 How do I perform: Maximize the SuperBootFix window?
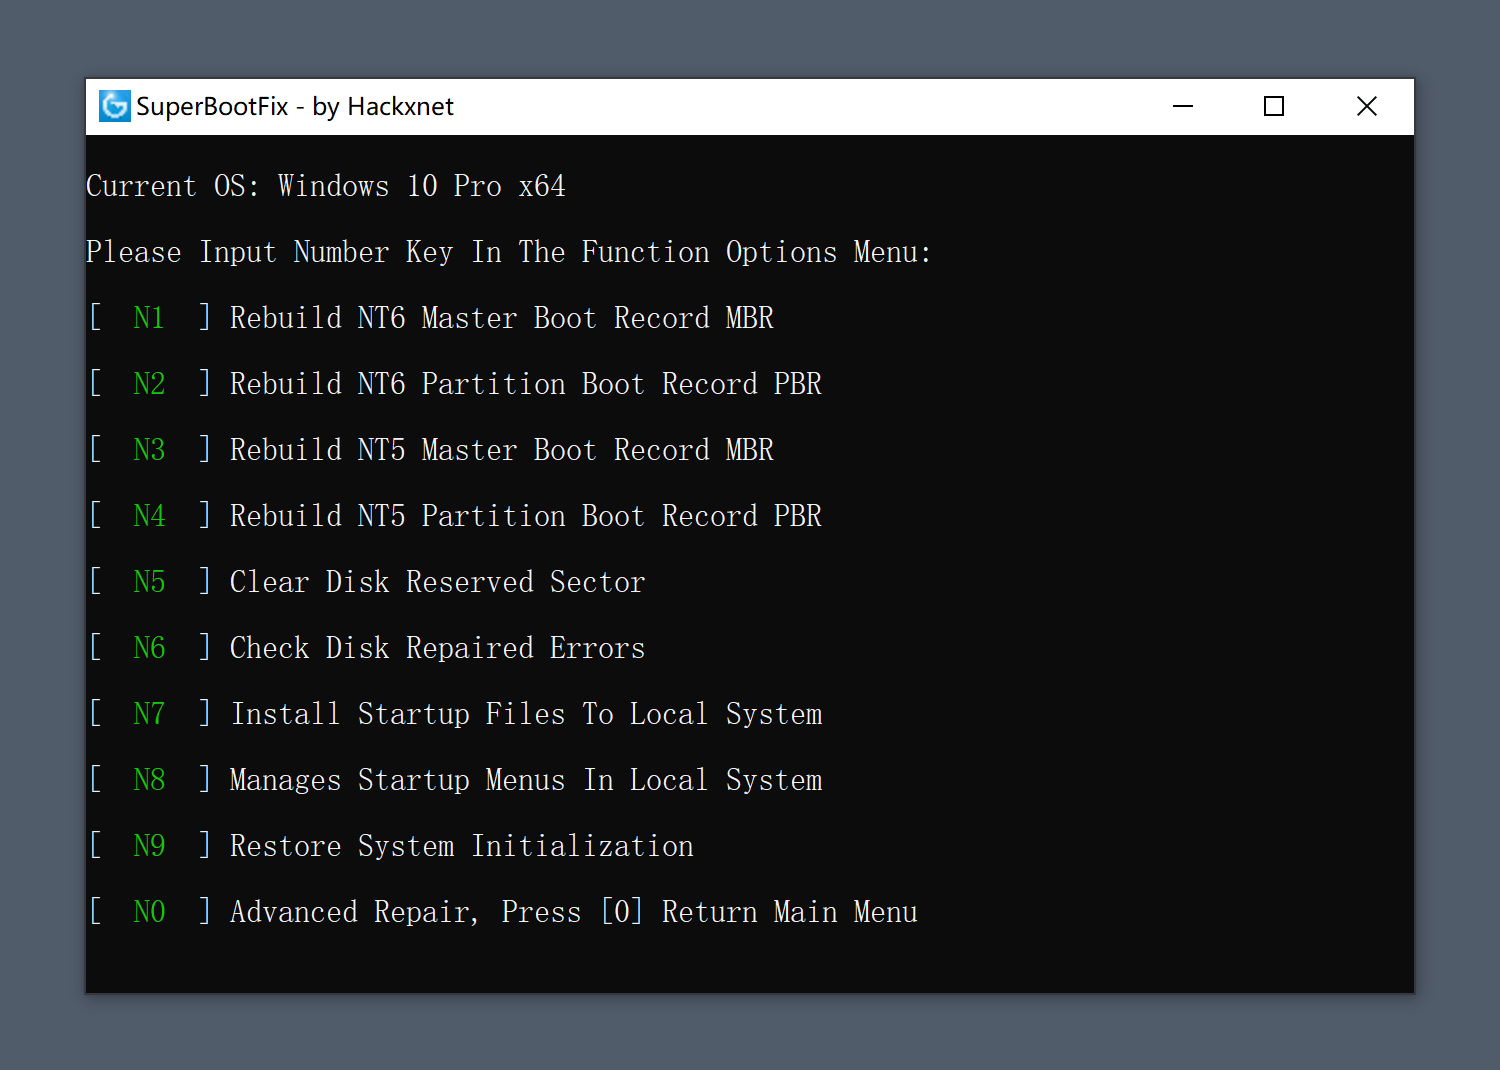(x=1273, y=106)
